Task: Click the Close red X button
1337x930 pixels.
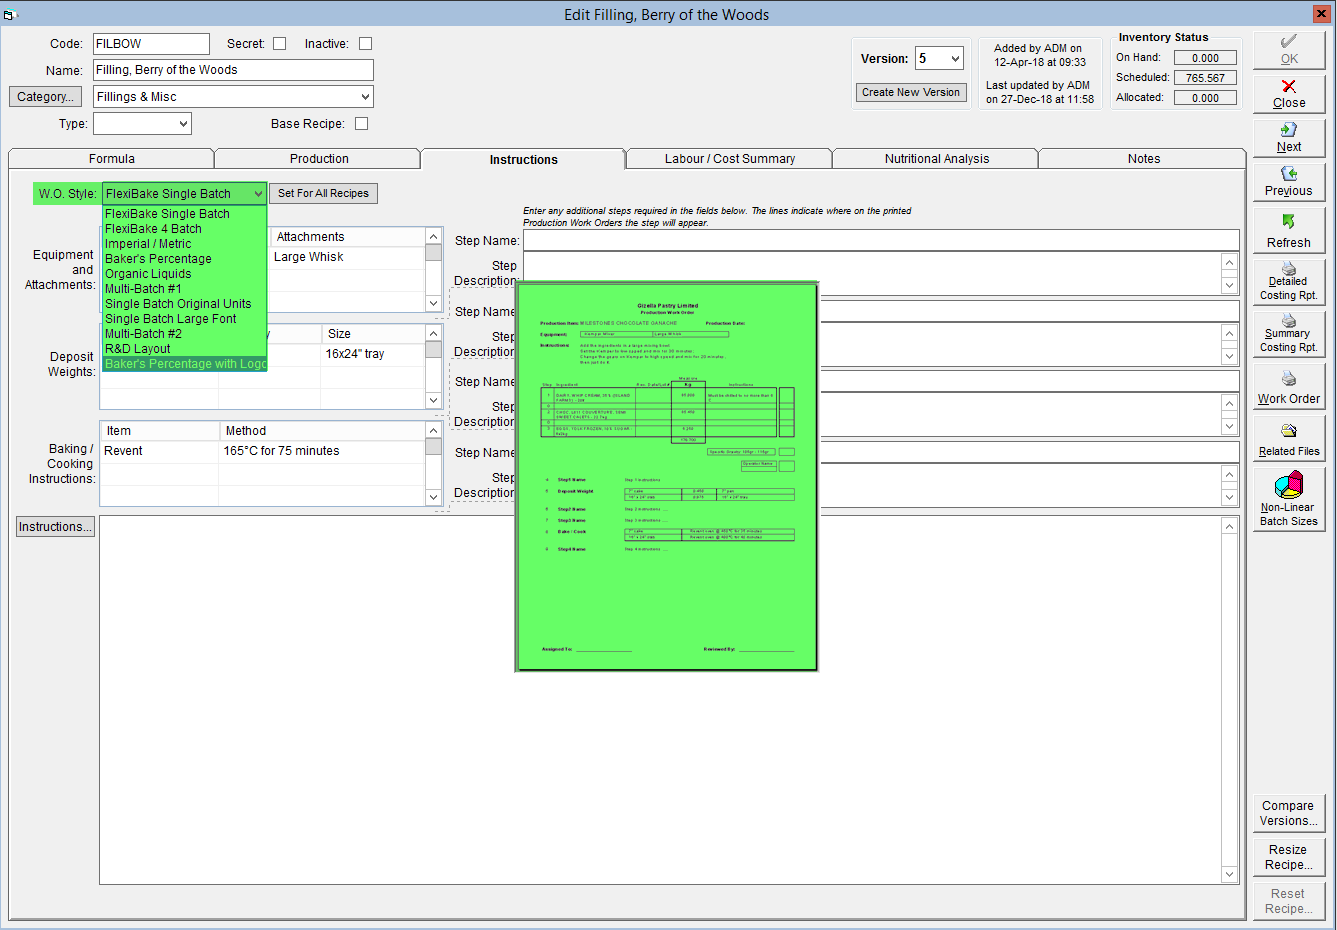Action: [1289, 94]
